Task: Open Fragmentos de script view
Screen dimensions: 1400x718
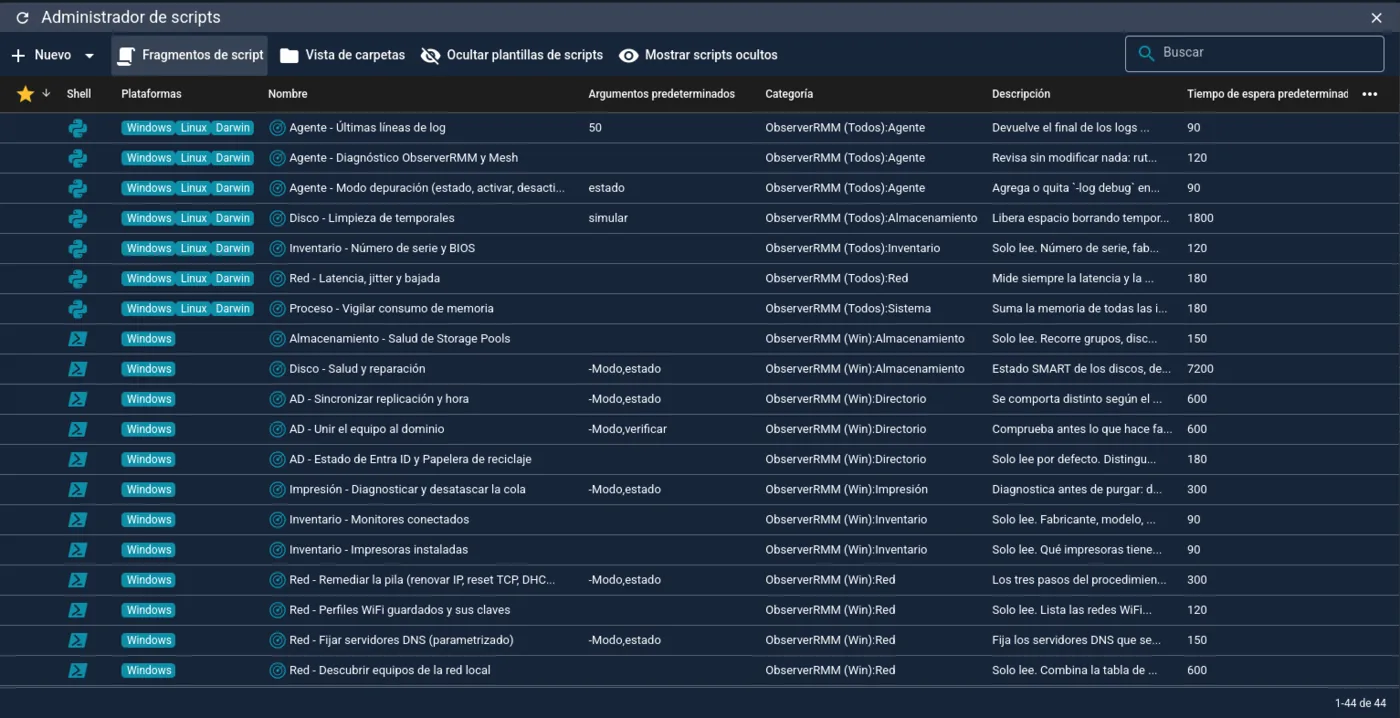Action: 190,56
